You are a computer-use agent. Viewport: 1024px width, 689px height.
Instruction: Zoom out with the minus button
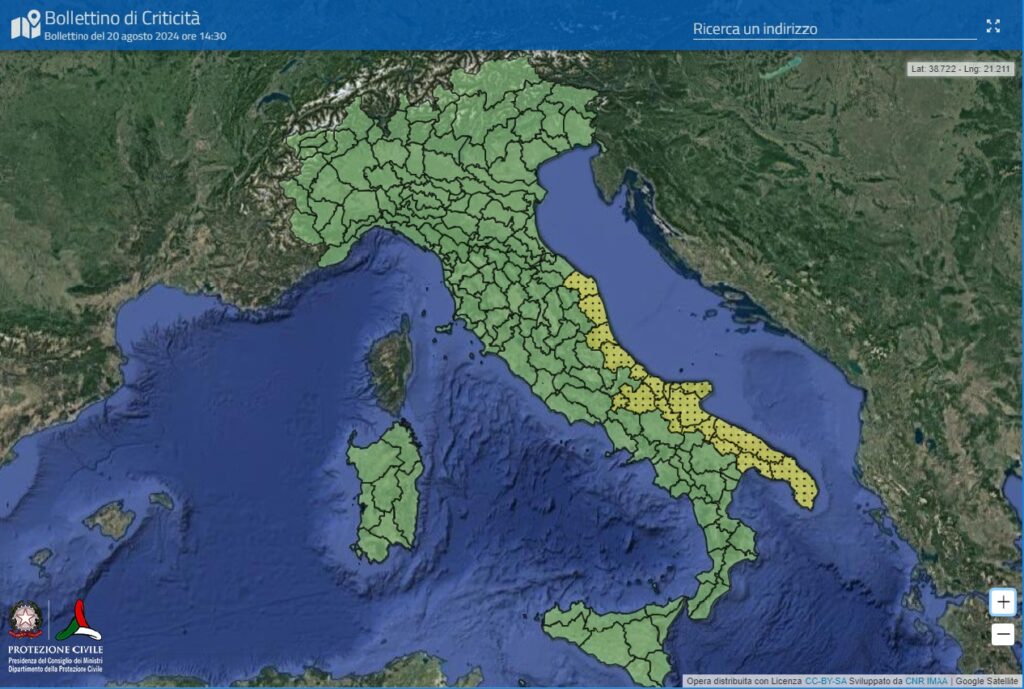coord(1002,633)
